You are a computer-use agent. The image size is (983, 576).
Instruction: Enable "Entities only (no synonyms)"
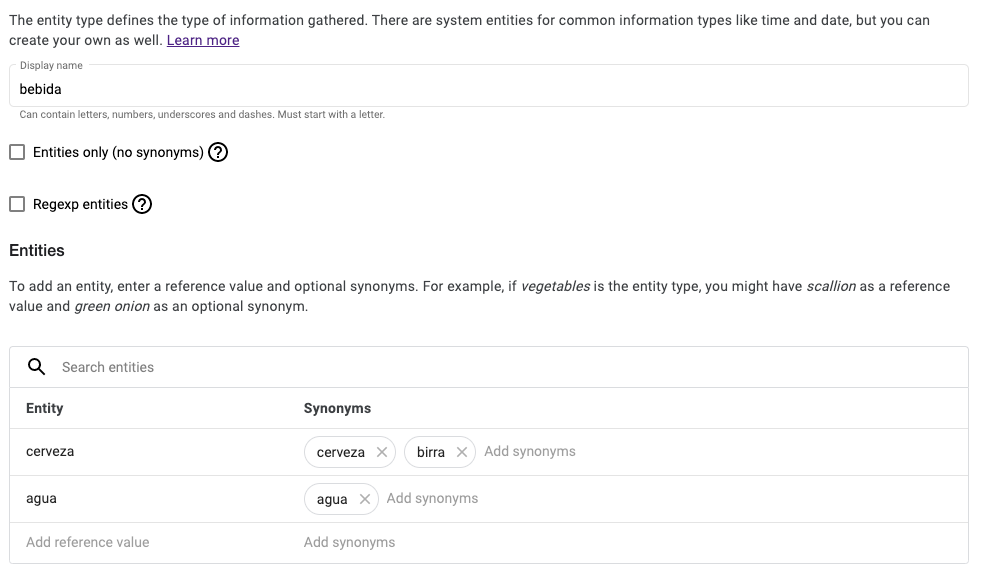tap(16, 151)
